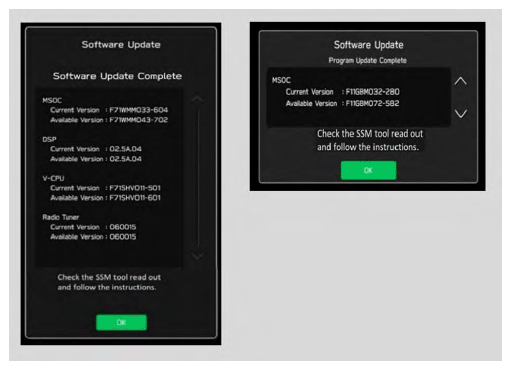Select Radio Tuner Available Version 060015 row
Image resolution: width=511 pixels, height=370 pixels.
(93, 237)
